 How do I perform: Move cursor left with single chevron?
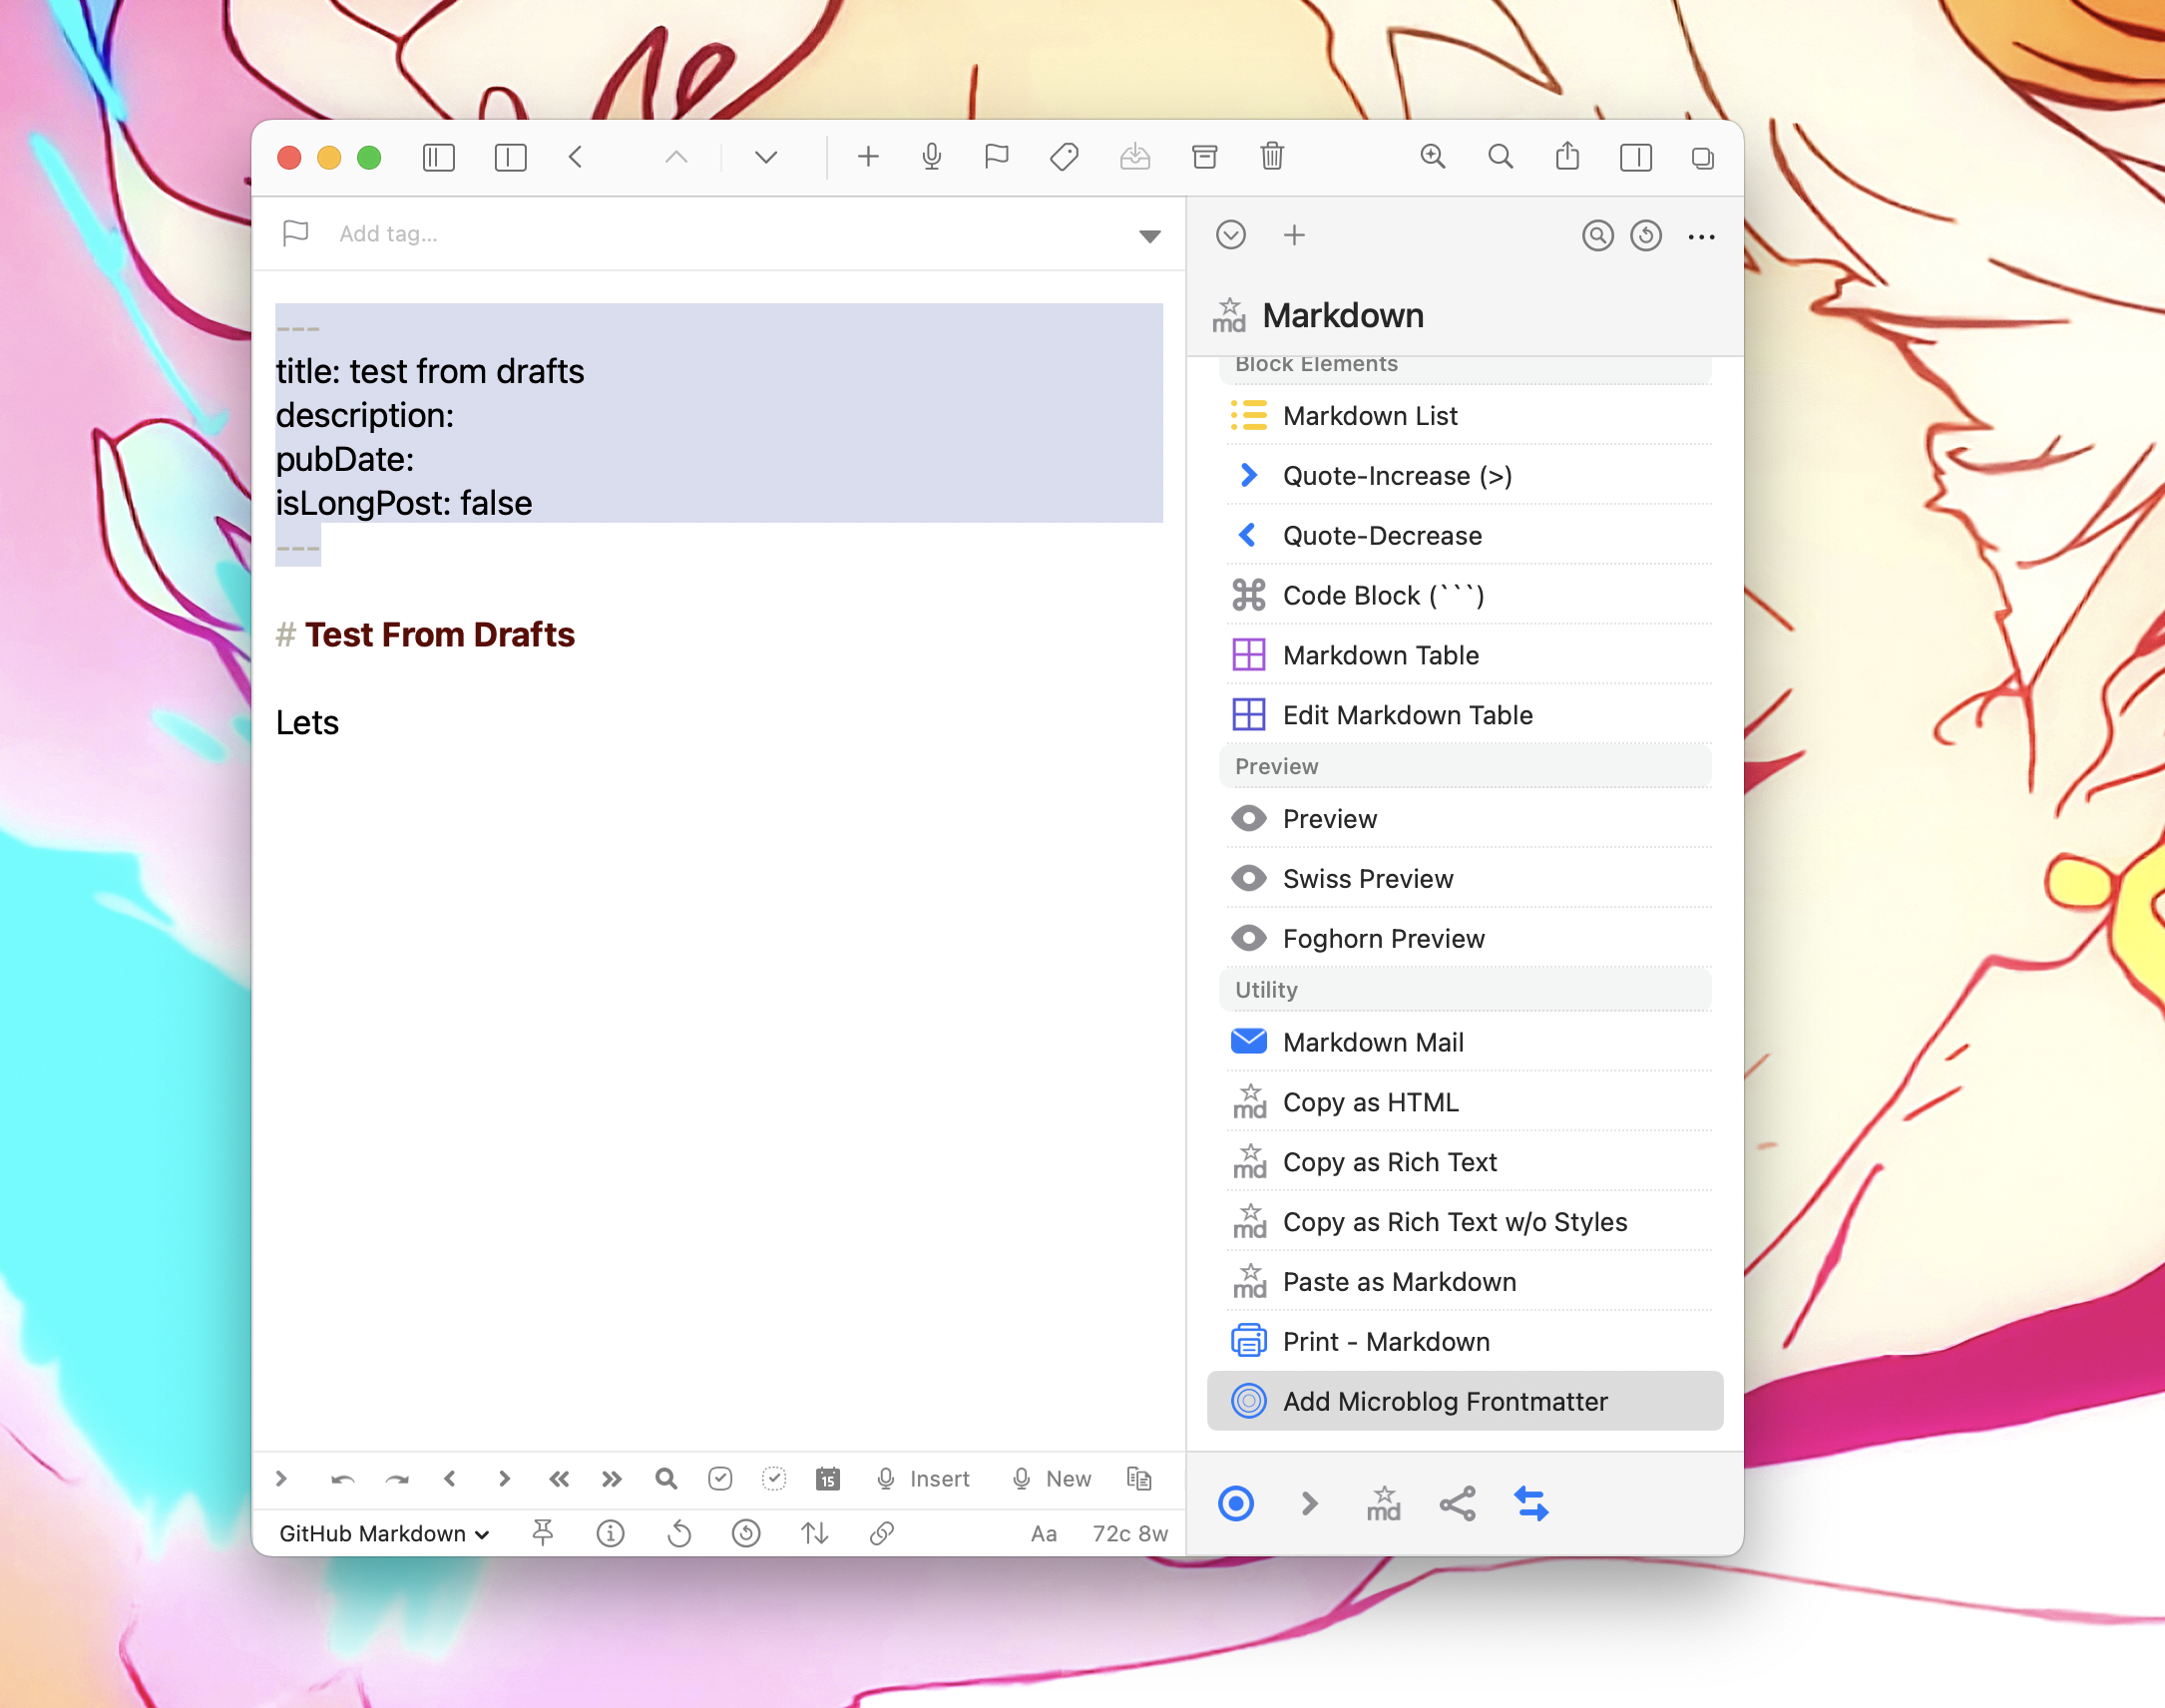click(x=450, y=1478)
